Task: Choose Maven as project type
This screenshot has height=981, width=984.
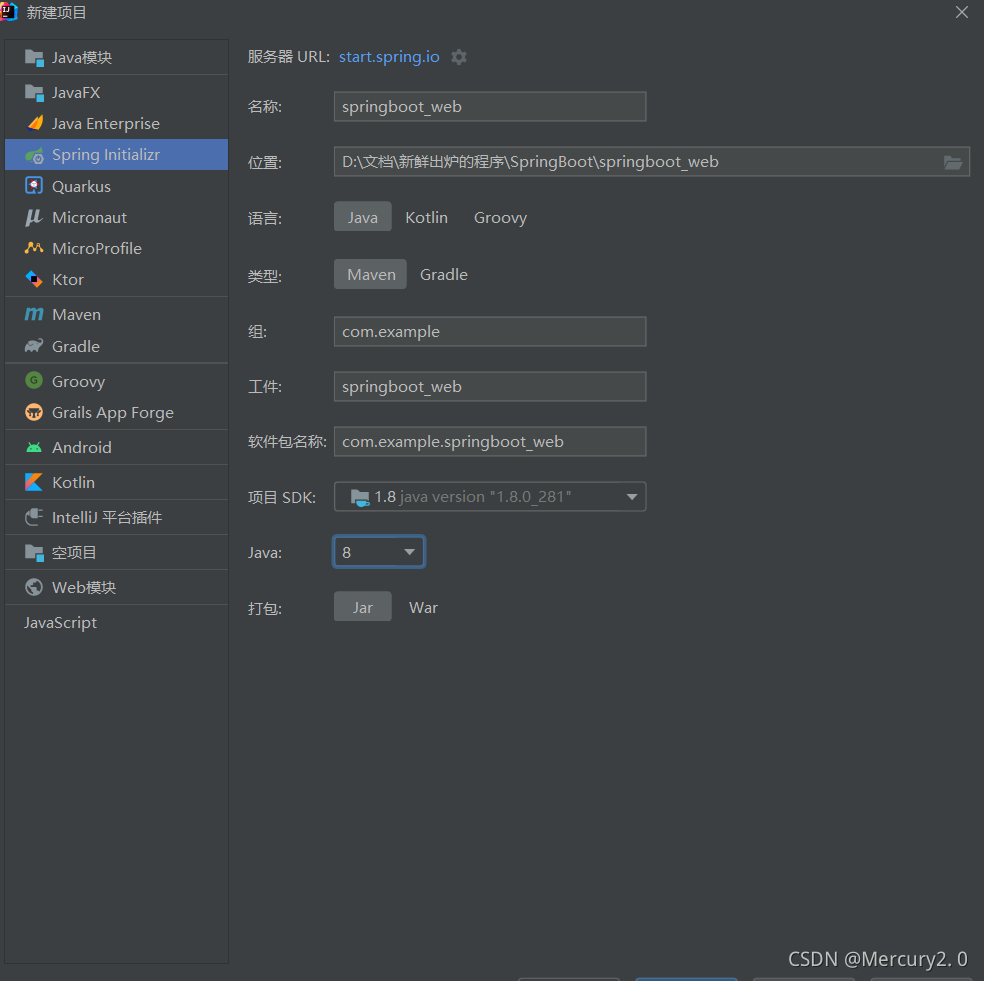Action: (370, 274)
